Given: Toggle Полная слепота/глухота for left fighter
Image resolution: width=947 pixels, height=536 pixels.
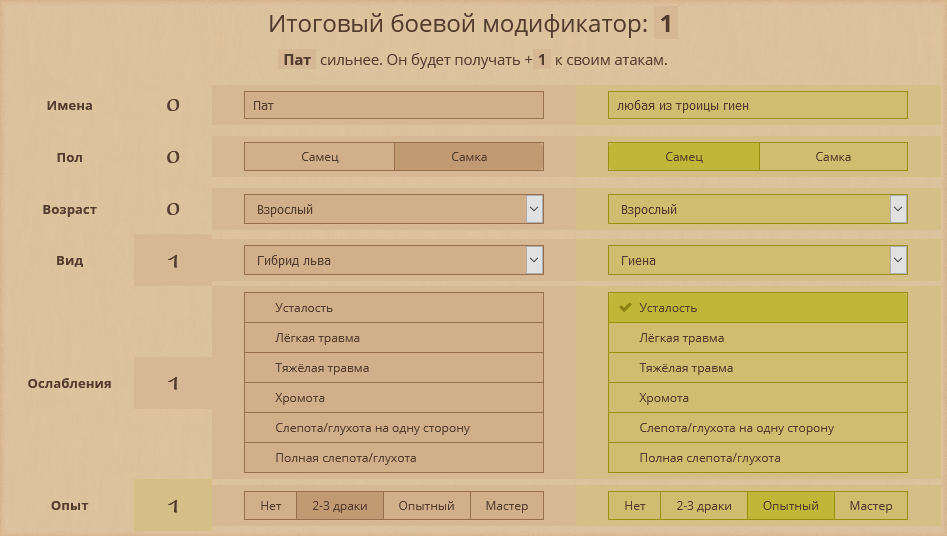Looking at the screenshot, I should [x=394, y=457].
